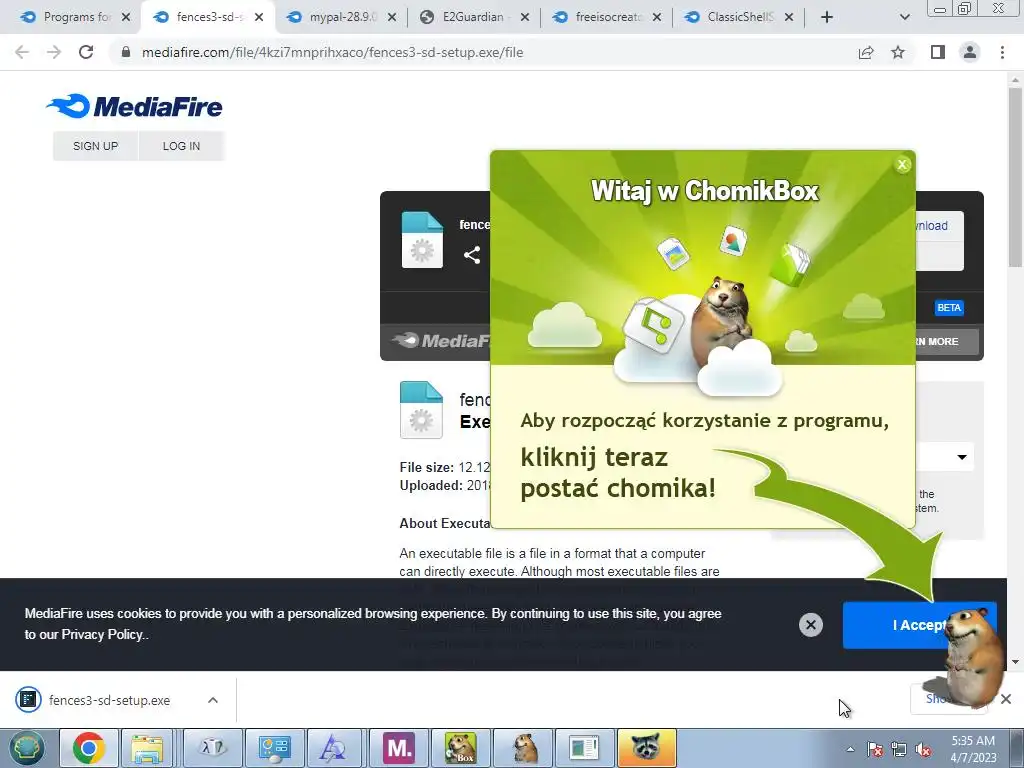Open the Chrome three-dot menu
1024x768 pixels.
click(1002, 52)
